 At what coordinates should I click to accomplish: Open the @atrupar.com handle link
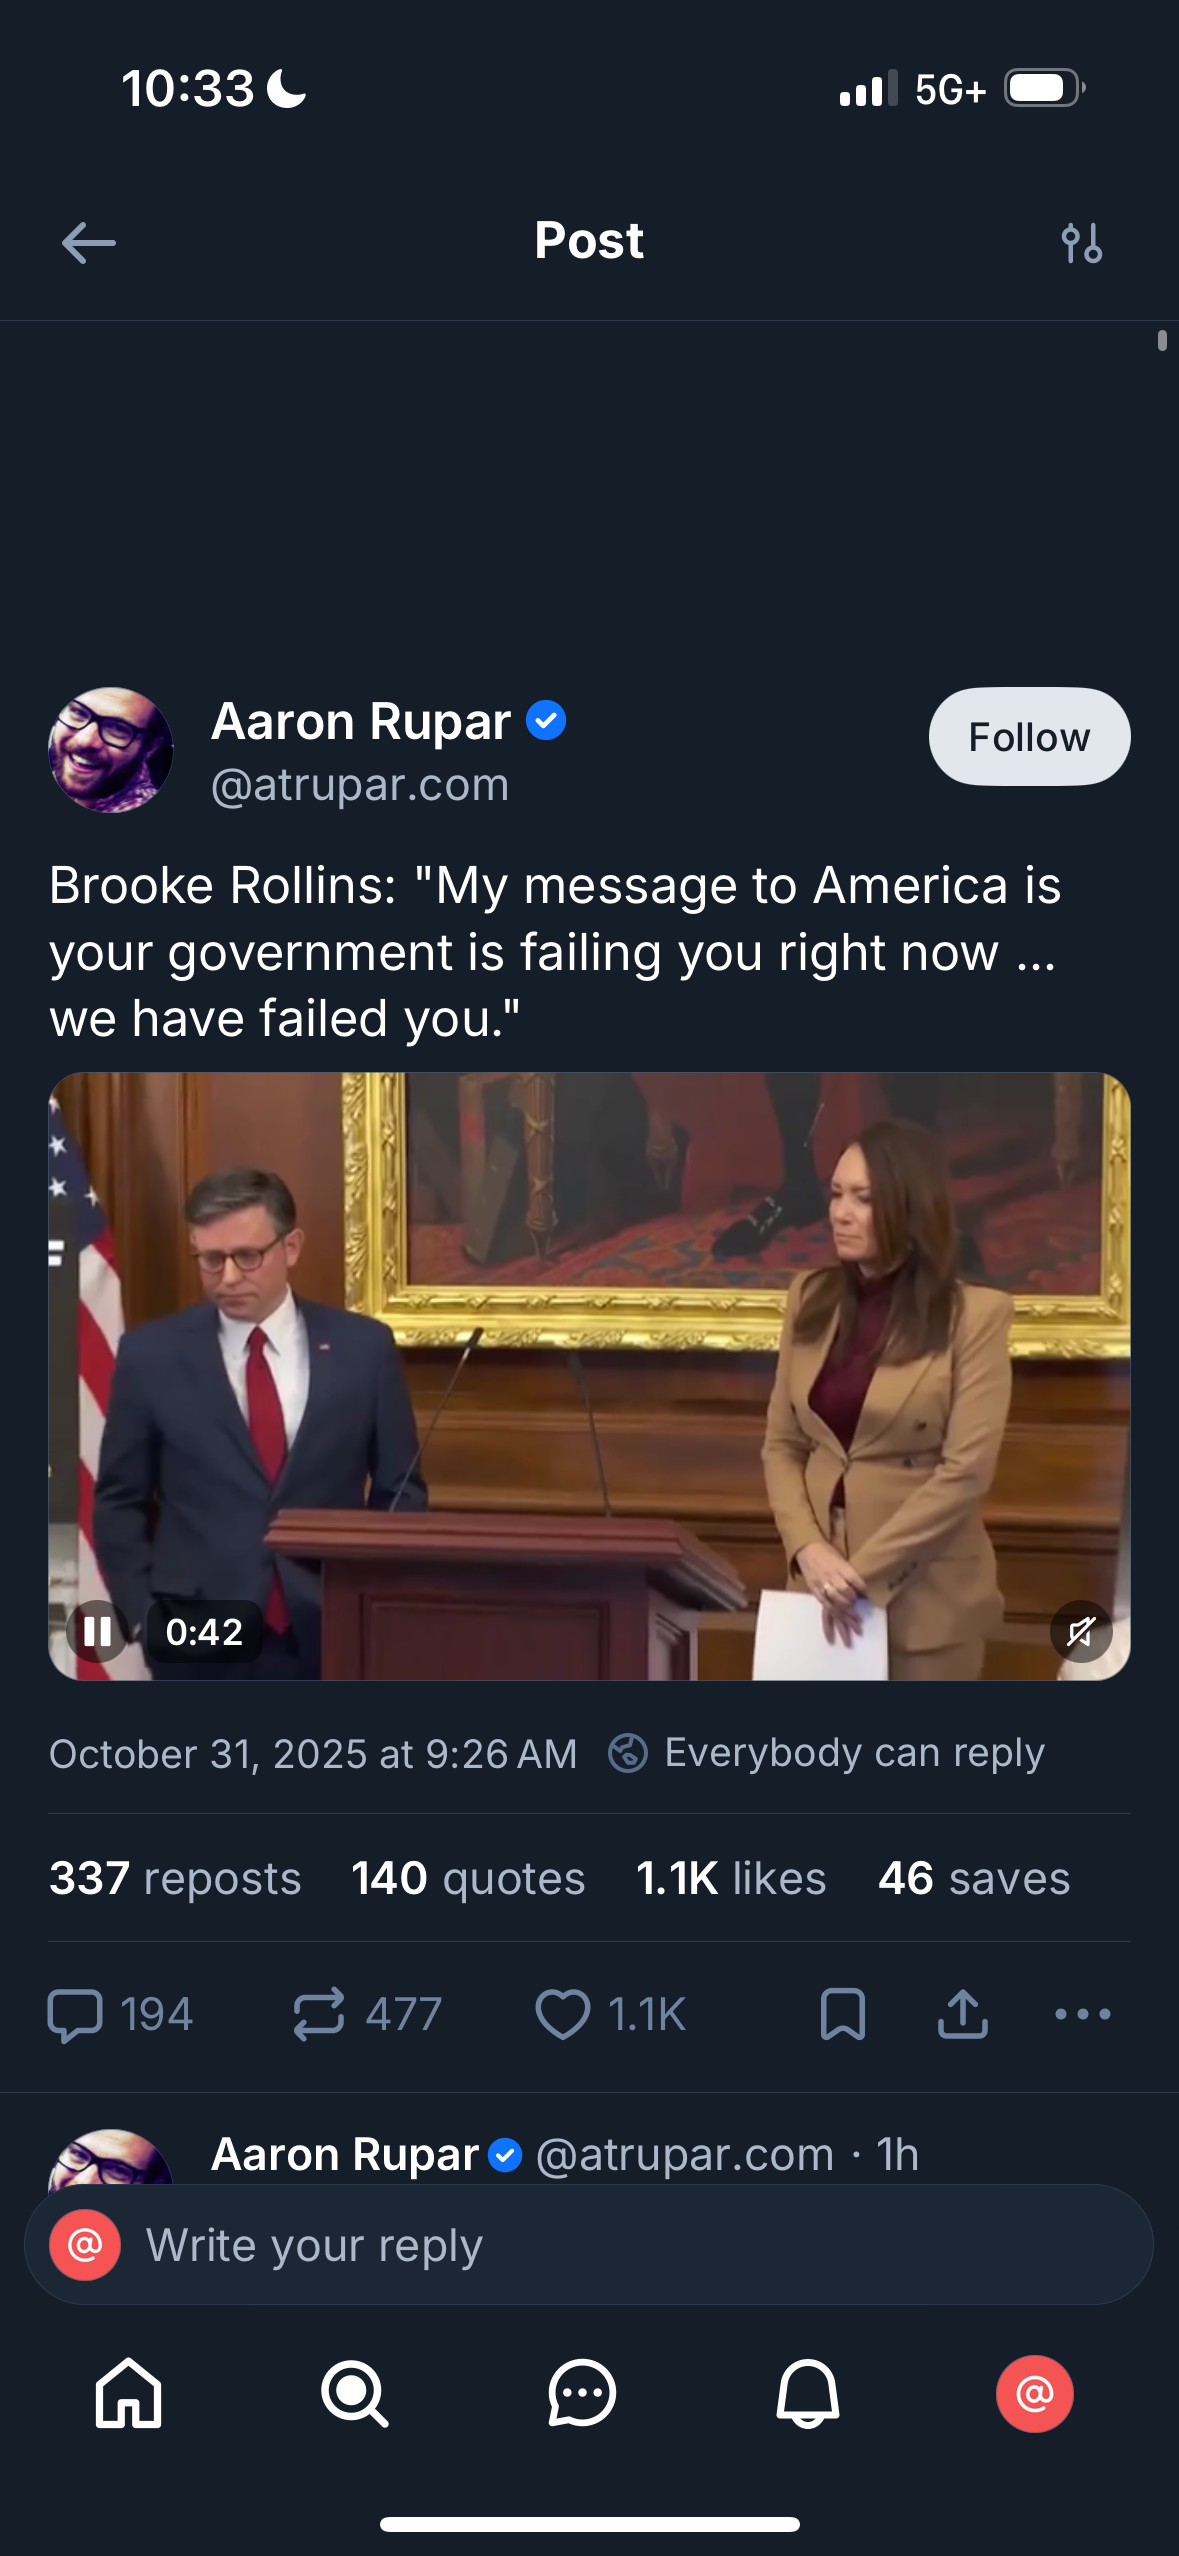point(360,785)
